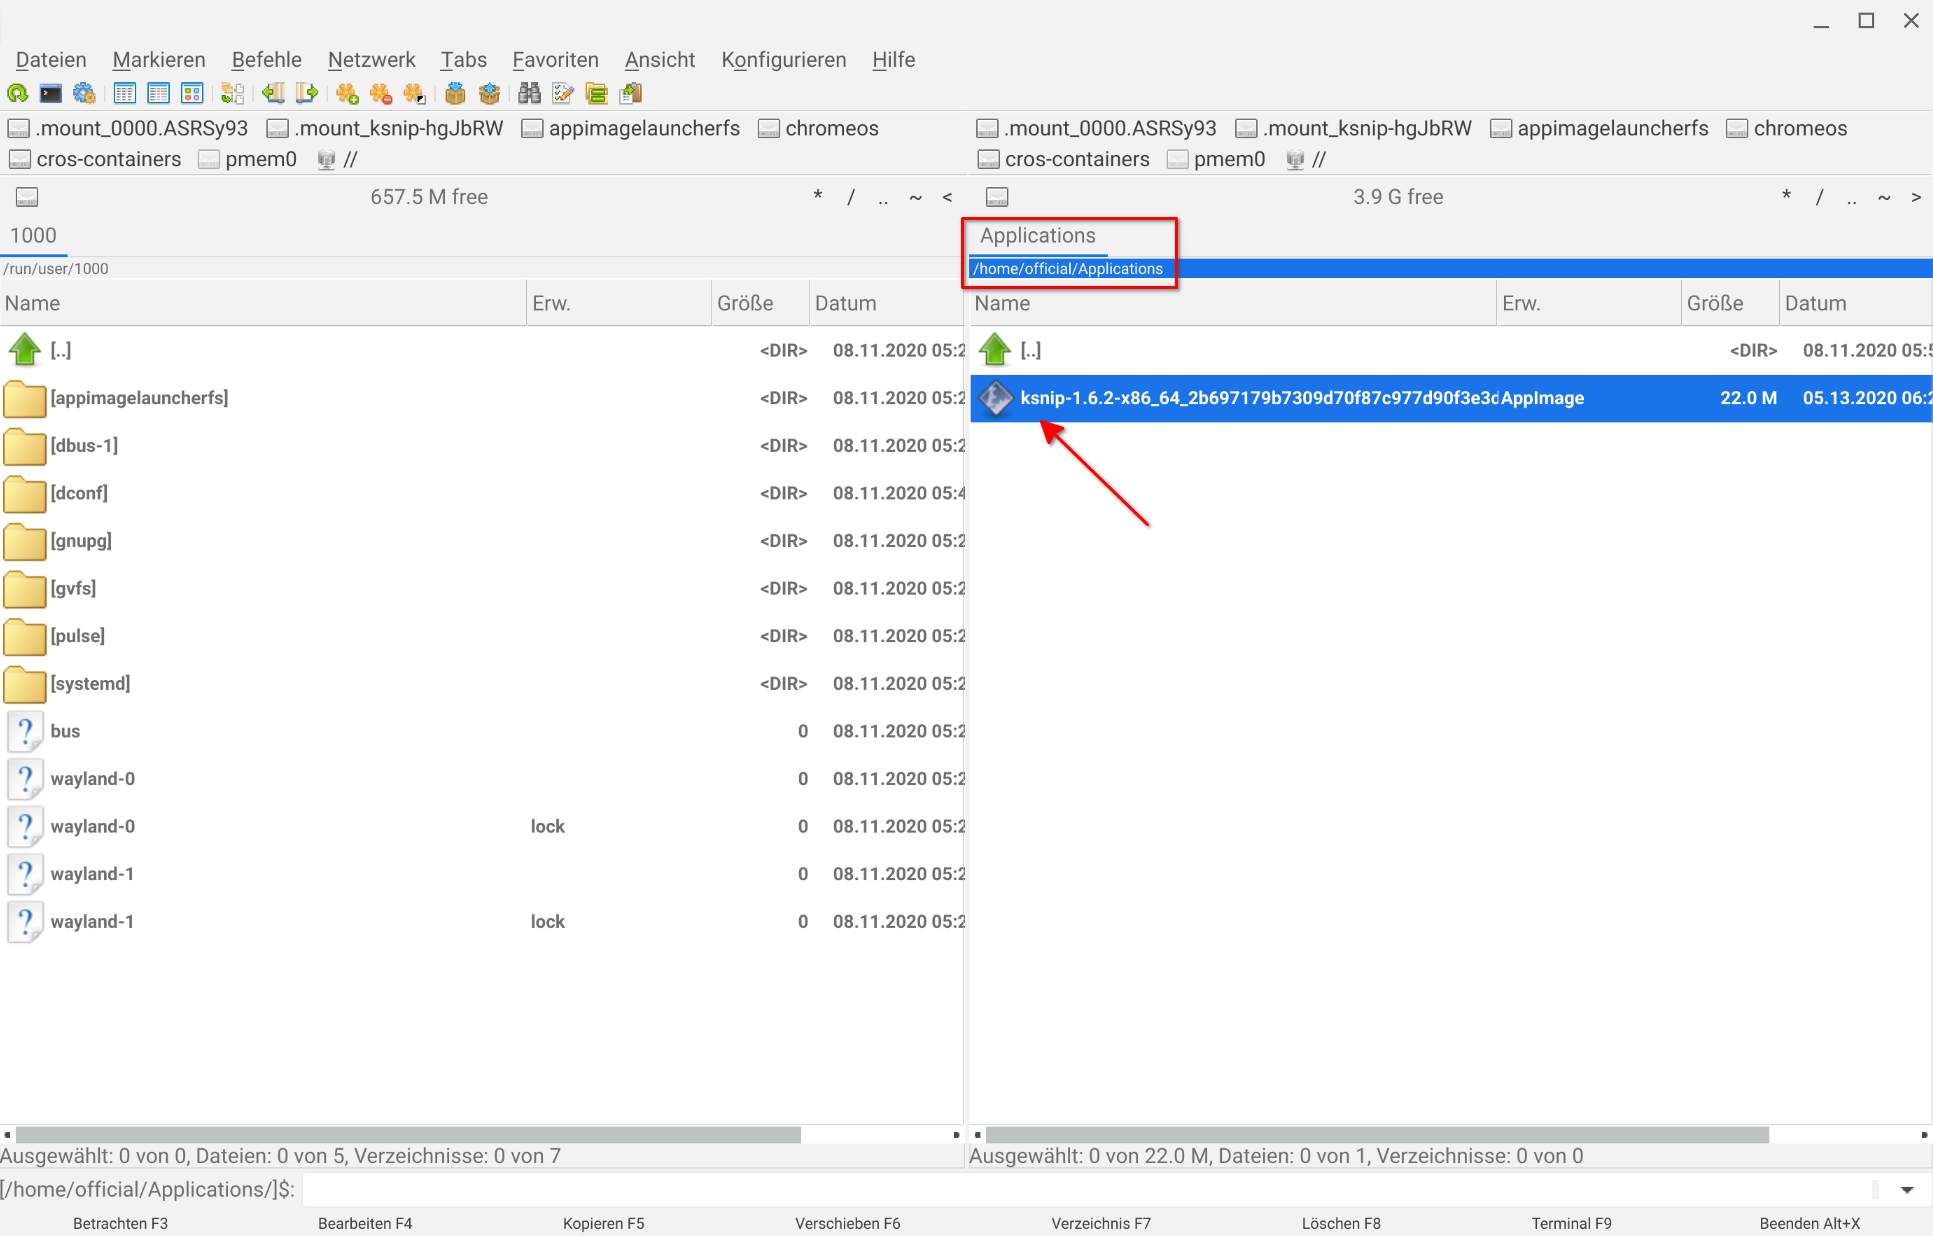Sort left panel by Name column
The width and height of the screenshot is (1933, 1236).
263,304
